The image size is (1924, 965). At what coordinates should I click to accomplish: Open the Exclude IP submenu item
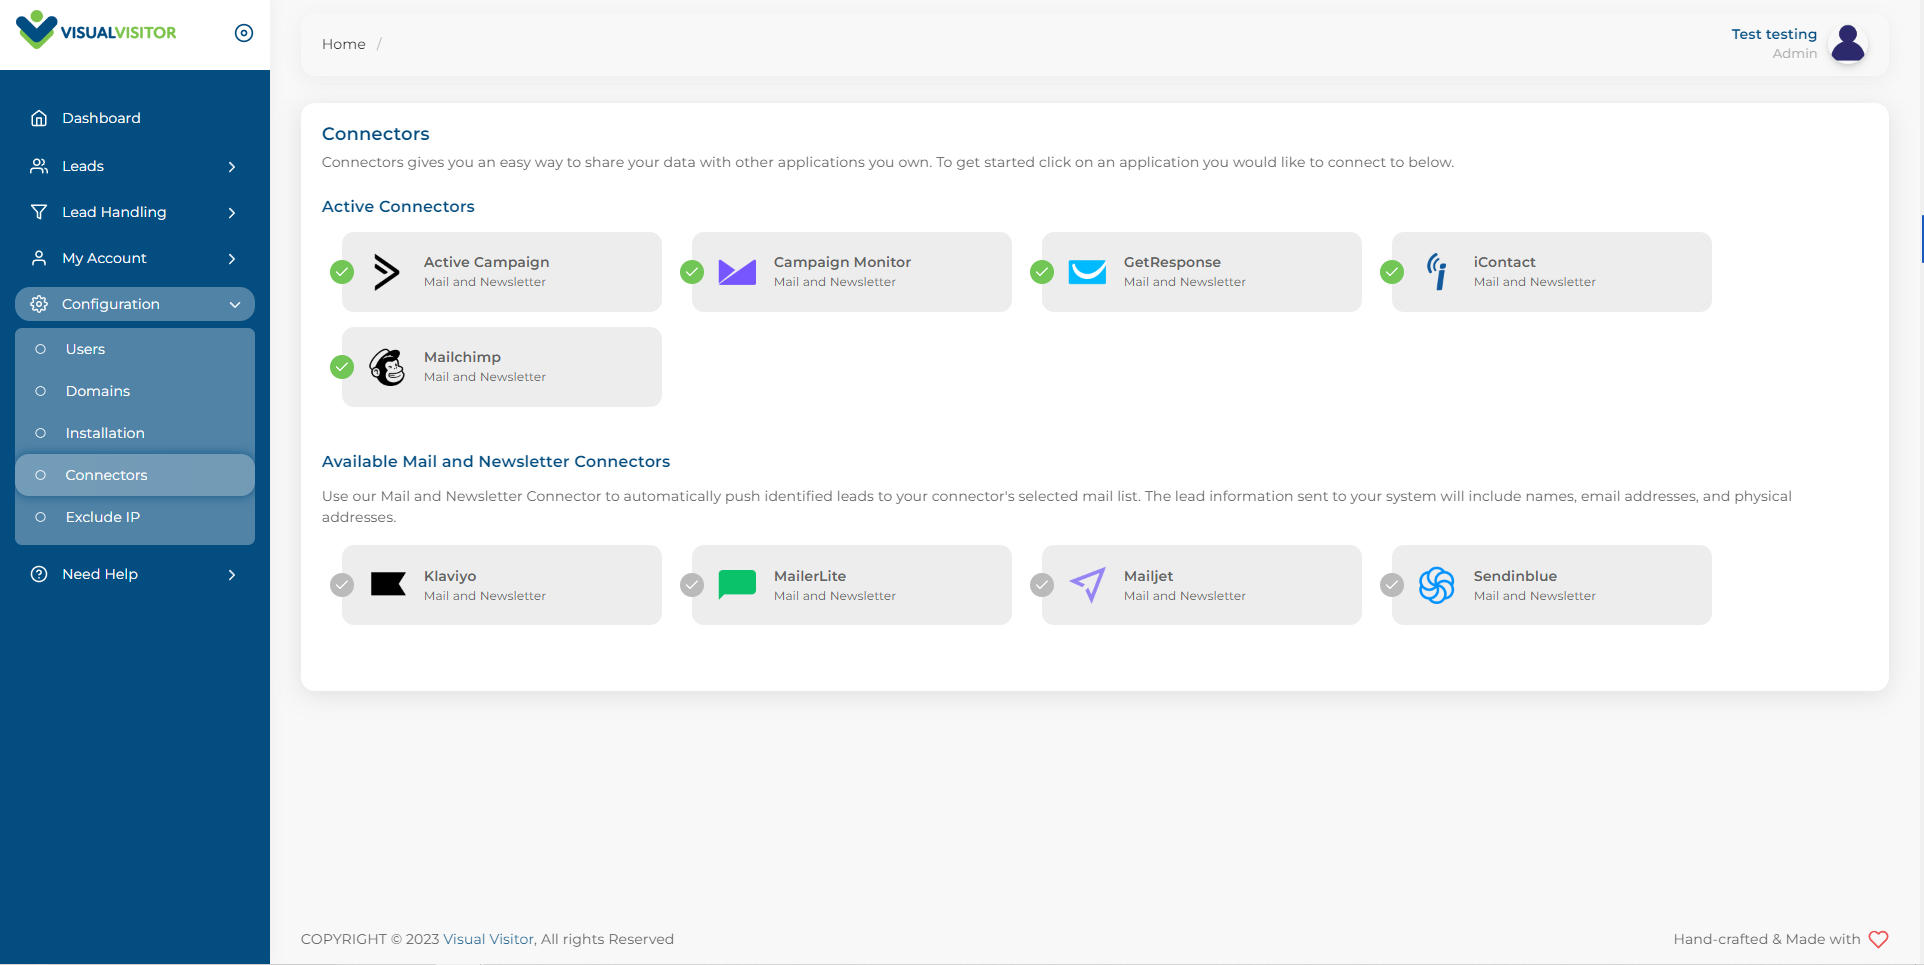tap(135, 517)
